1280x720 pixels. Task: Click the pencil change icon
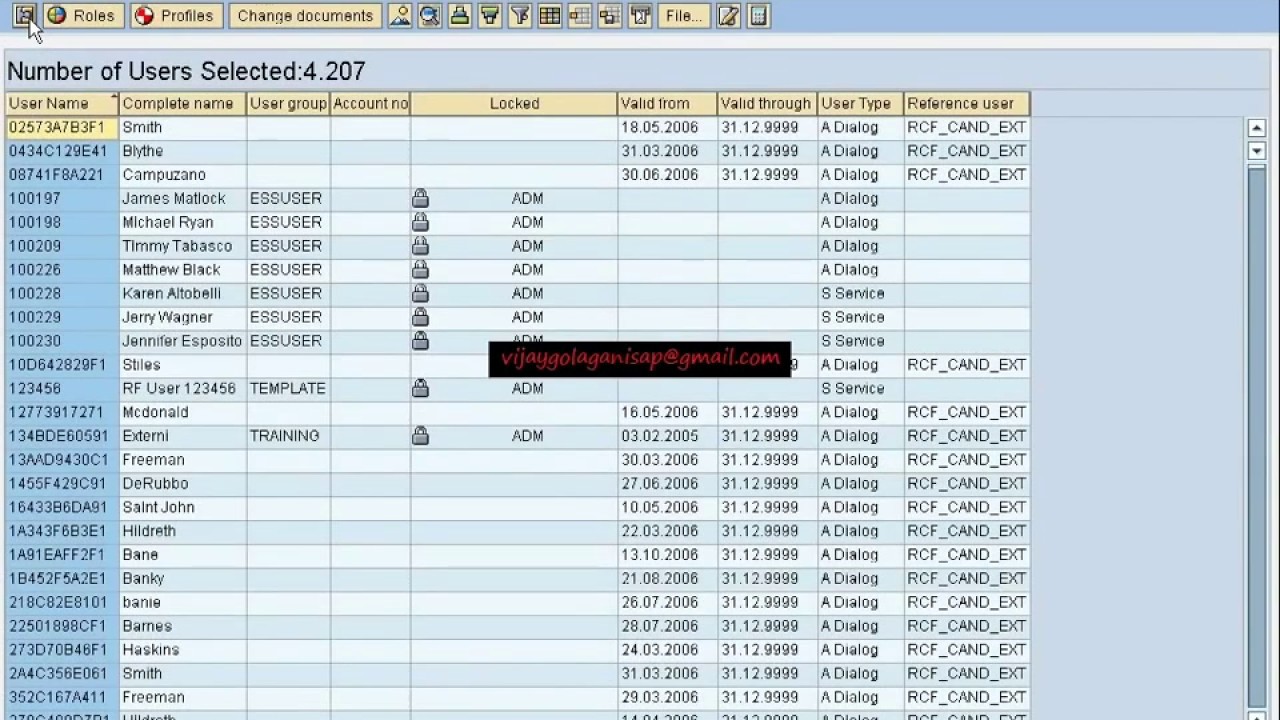[x=729, y=15]
